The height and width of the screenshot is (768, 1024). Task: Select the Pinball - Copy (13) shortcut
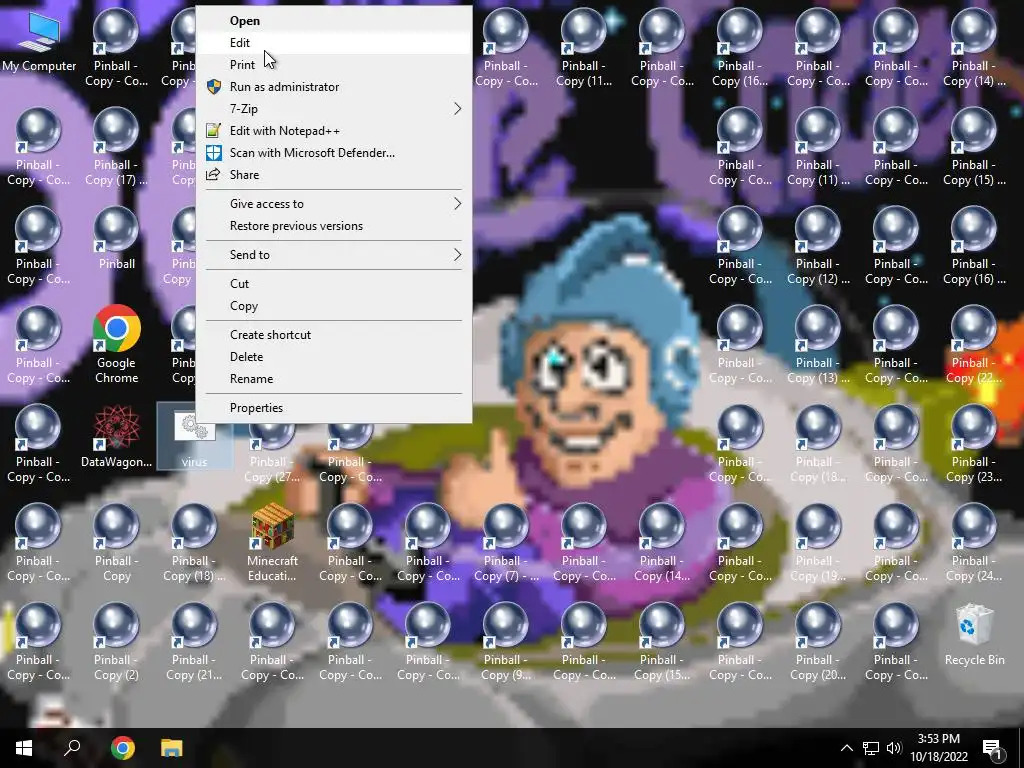click(x=818, y=344)
